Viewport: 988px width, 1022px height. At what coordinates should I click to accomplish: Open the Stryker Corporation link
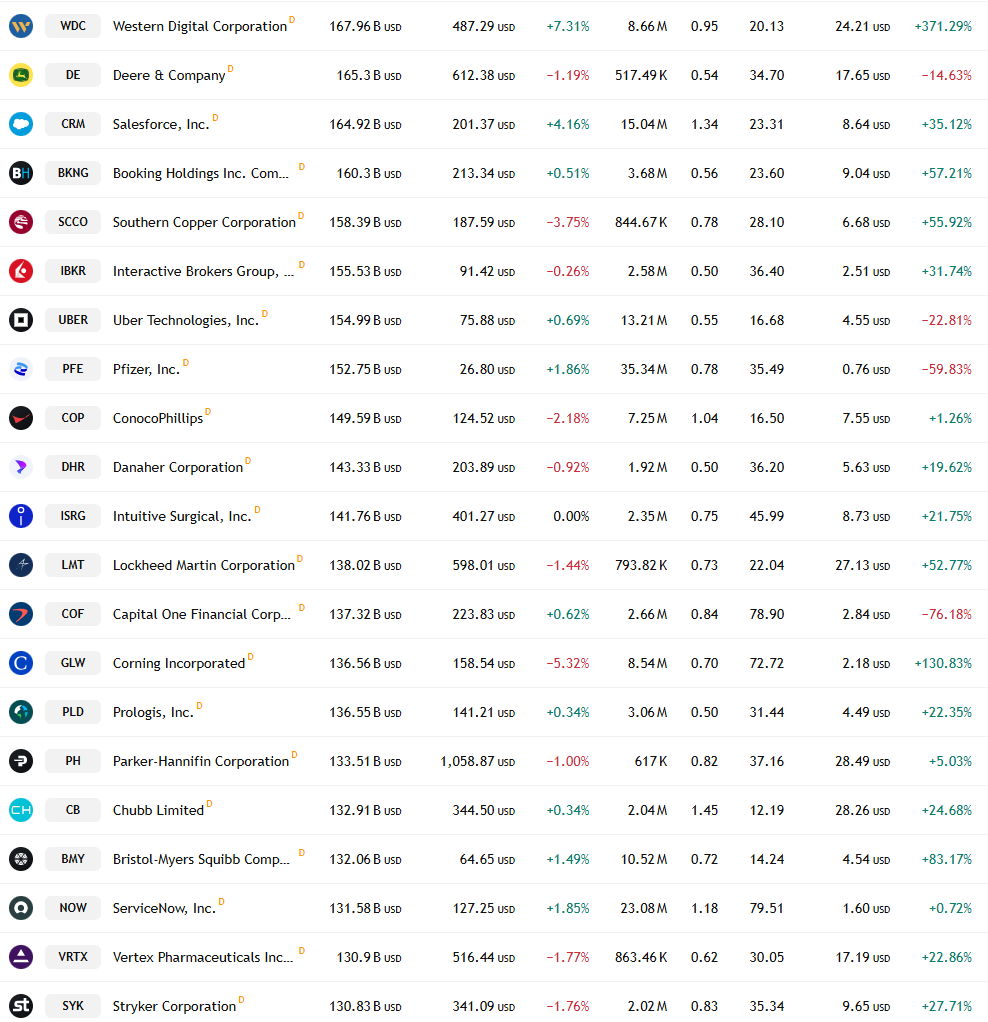point(174,1006)
